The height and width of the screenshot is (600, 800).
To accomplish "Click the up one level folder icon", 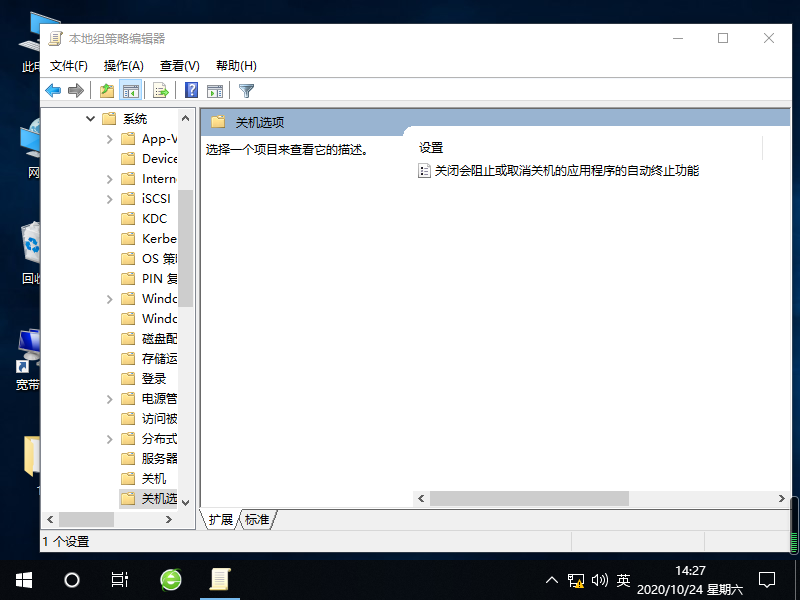I will point(106,90).
